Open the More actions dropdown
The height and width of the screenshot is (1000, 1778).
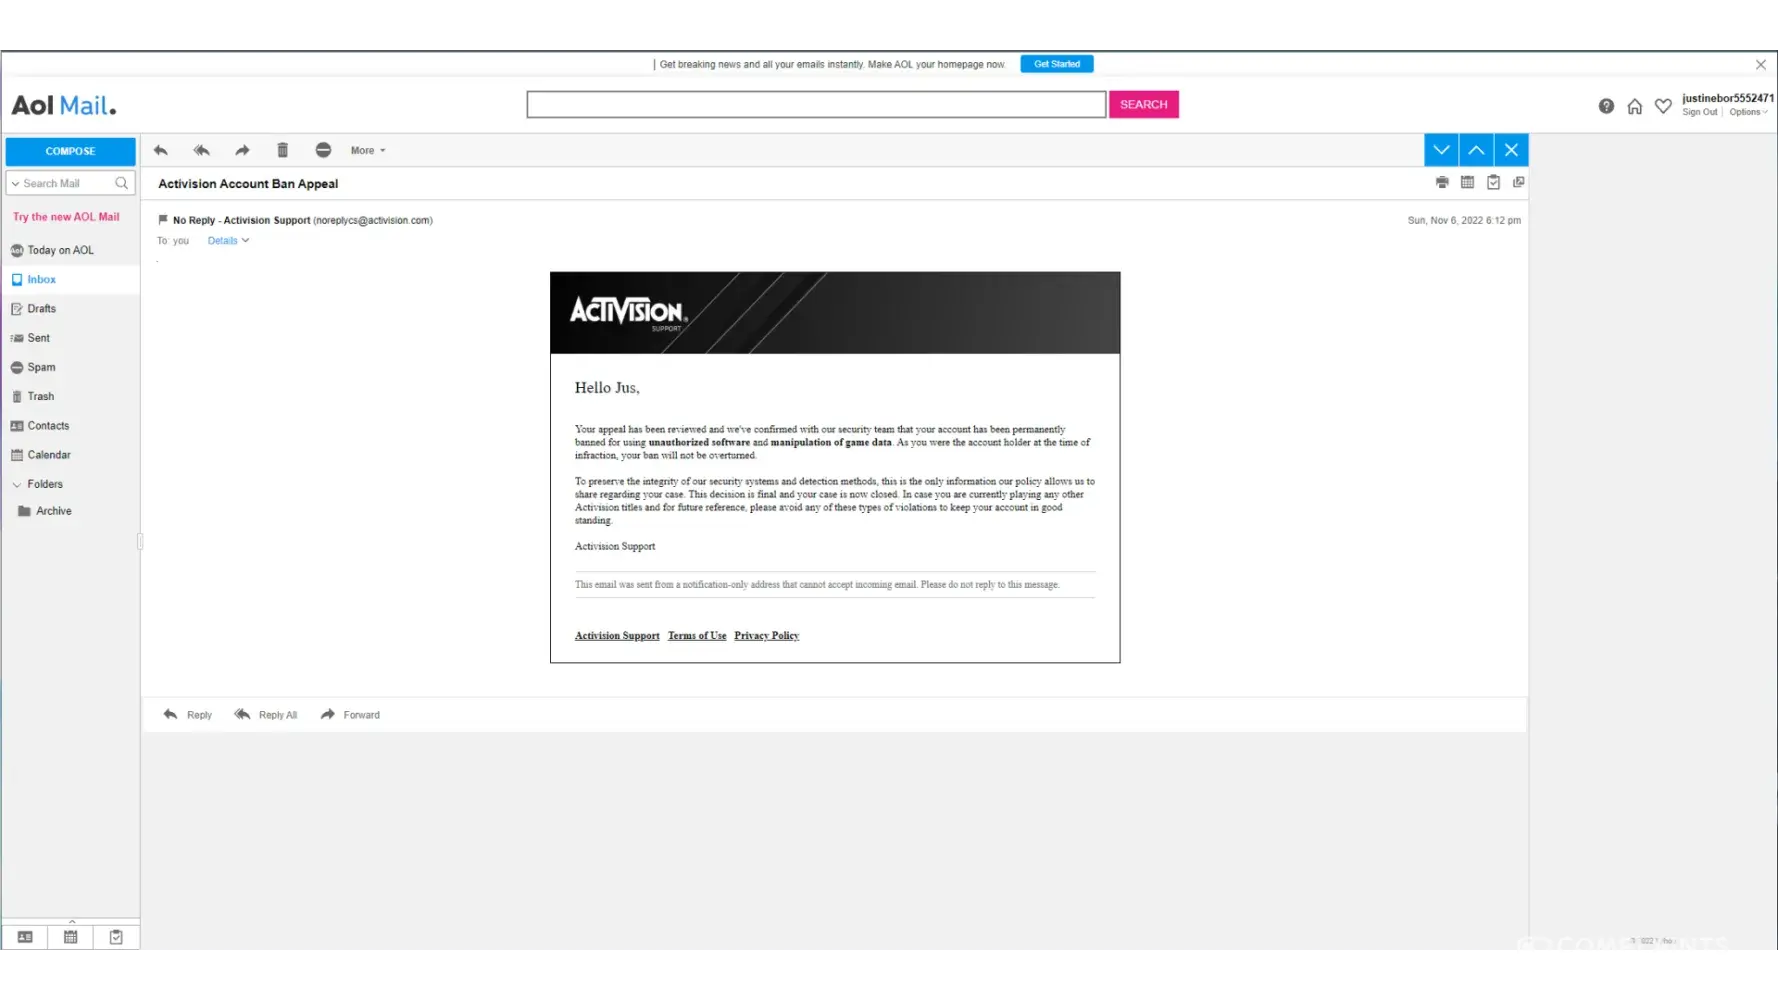368,151
